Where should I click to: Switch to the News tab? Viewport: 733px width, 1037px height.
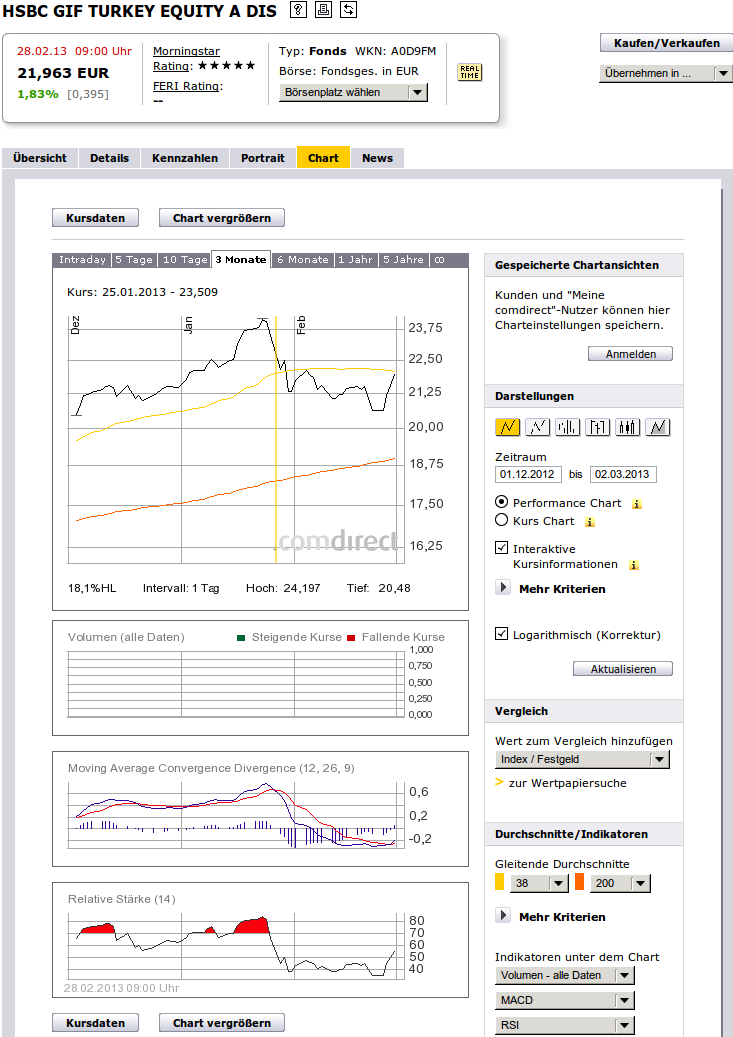(377, 158)
